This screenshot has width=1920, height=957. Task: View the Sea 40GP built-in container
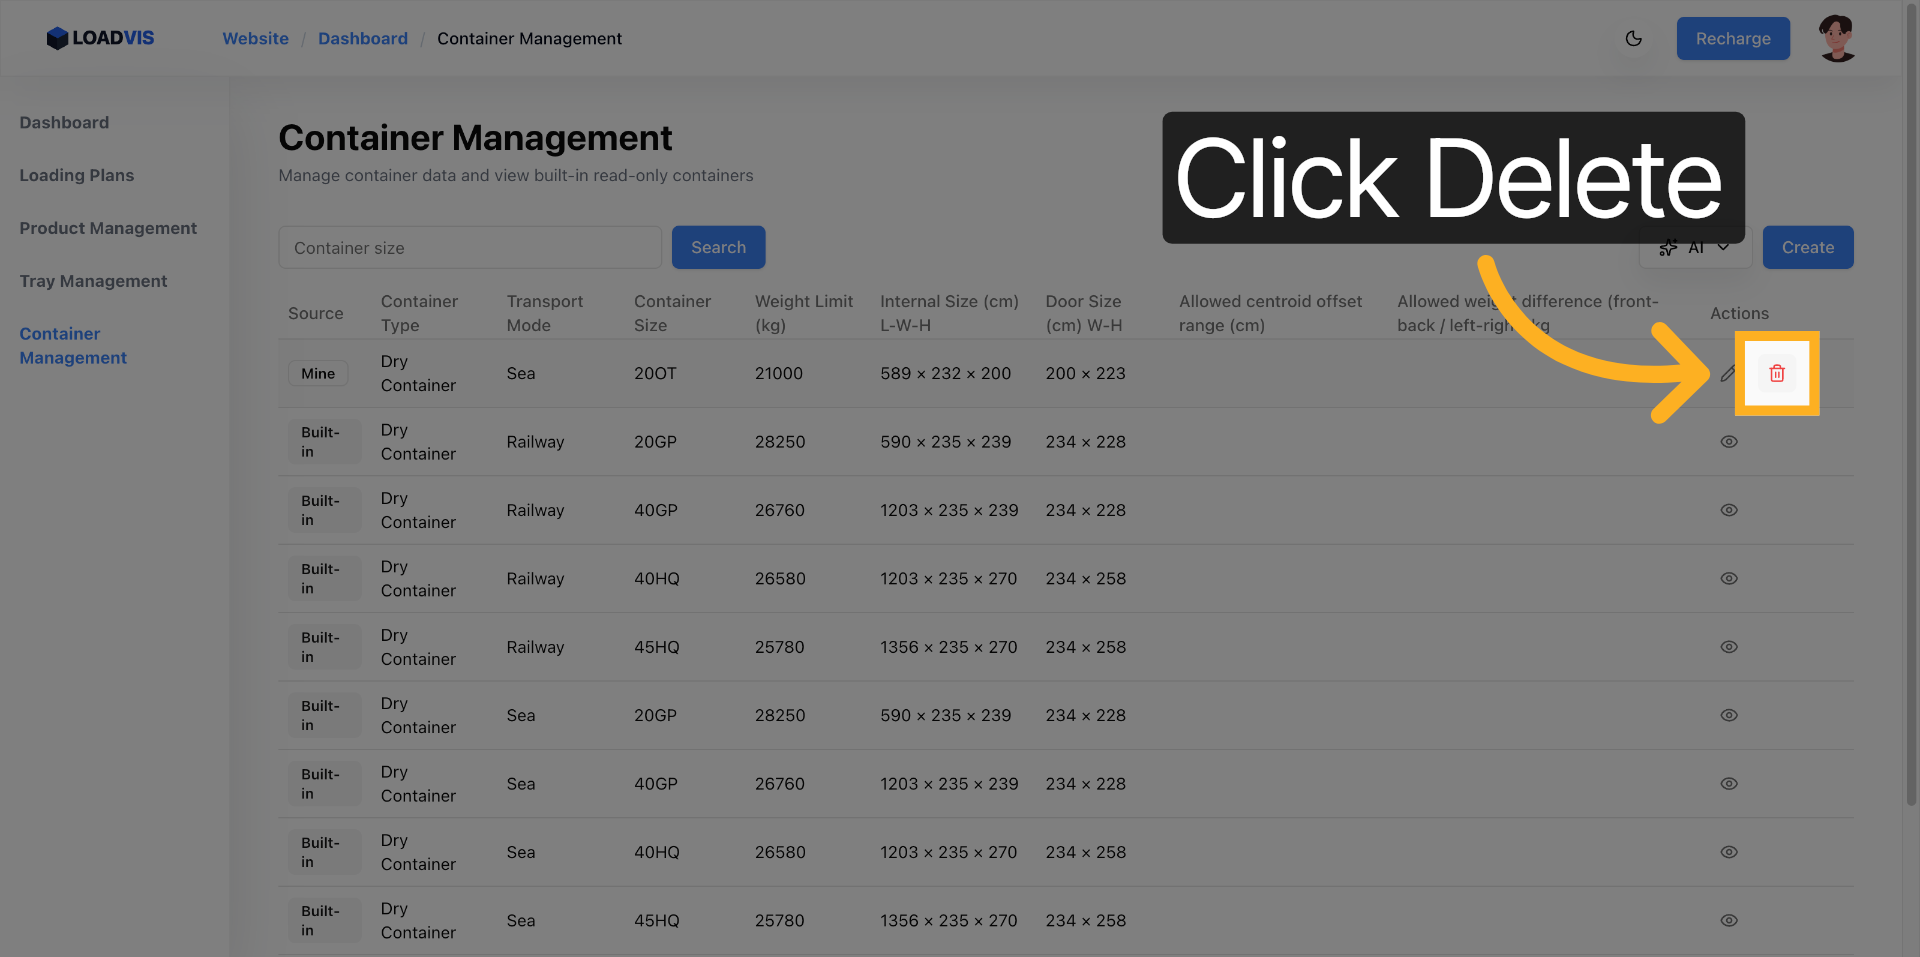coord(1728,784)
